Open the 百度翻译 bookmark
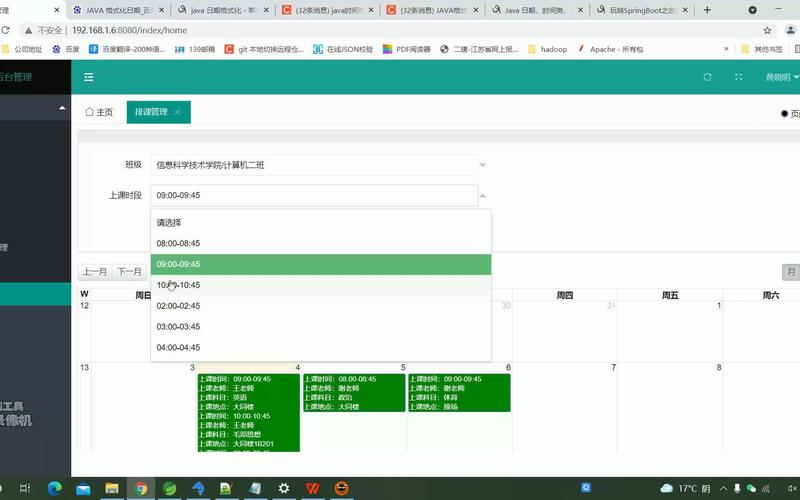Viewport: 800px width, 500px height. [127, 49]
